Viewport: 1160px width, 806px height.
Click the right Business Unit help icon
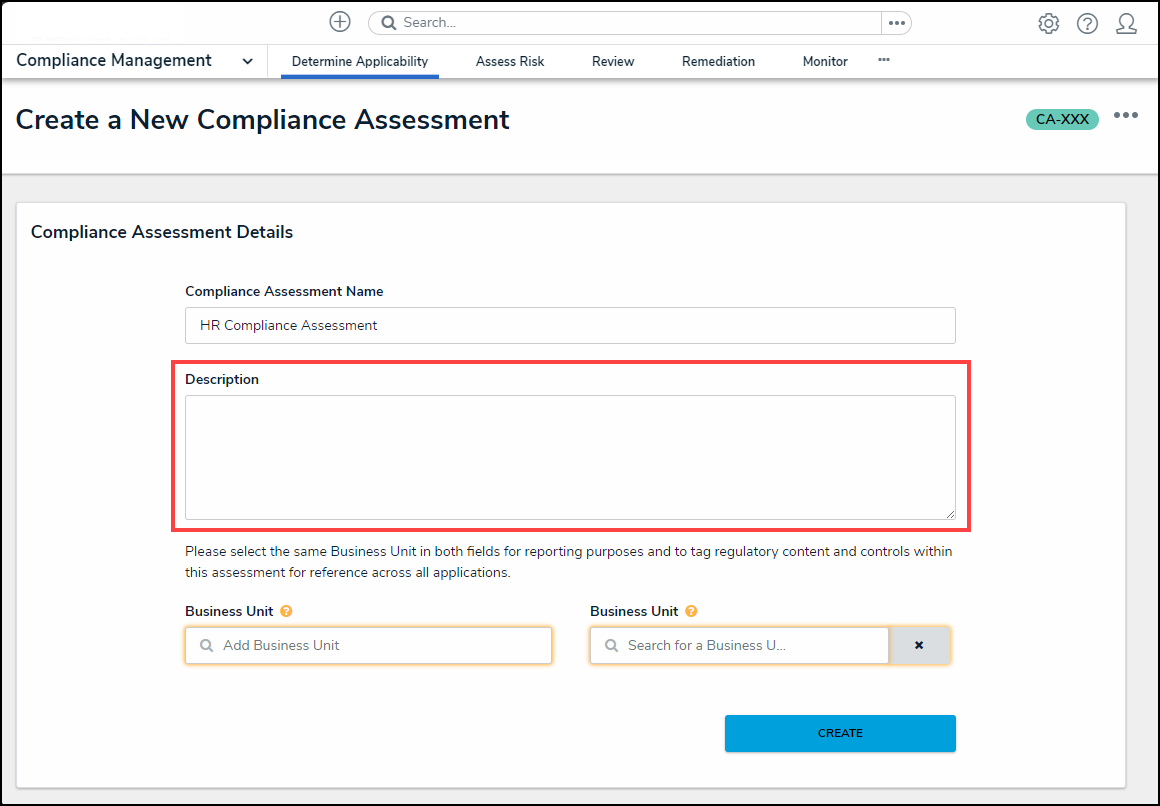pyautogui.click(x=691, y=611)
